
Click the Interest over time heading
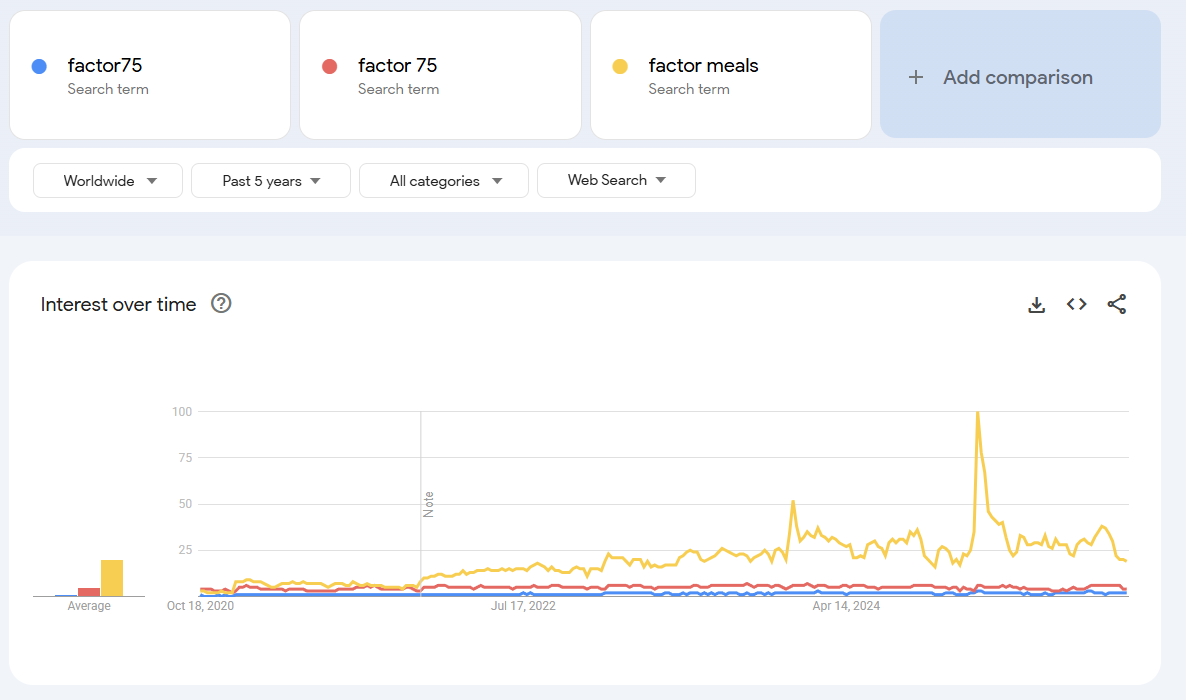118,305
